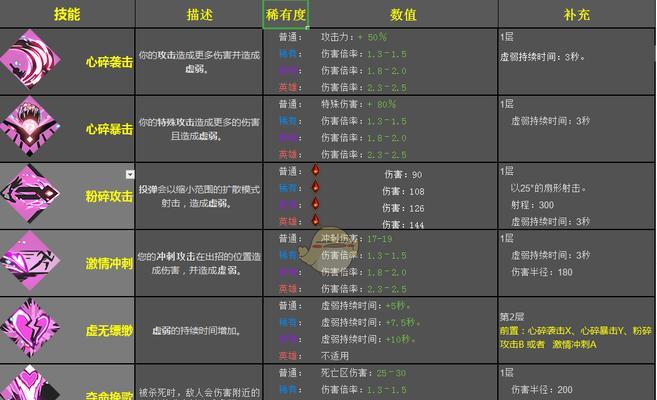Select description 您的冲刺攻击在出招的位置造成伤害
This screenshot has height=400, width=657.
pyautogui.click(x=199, y=263)
